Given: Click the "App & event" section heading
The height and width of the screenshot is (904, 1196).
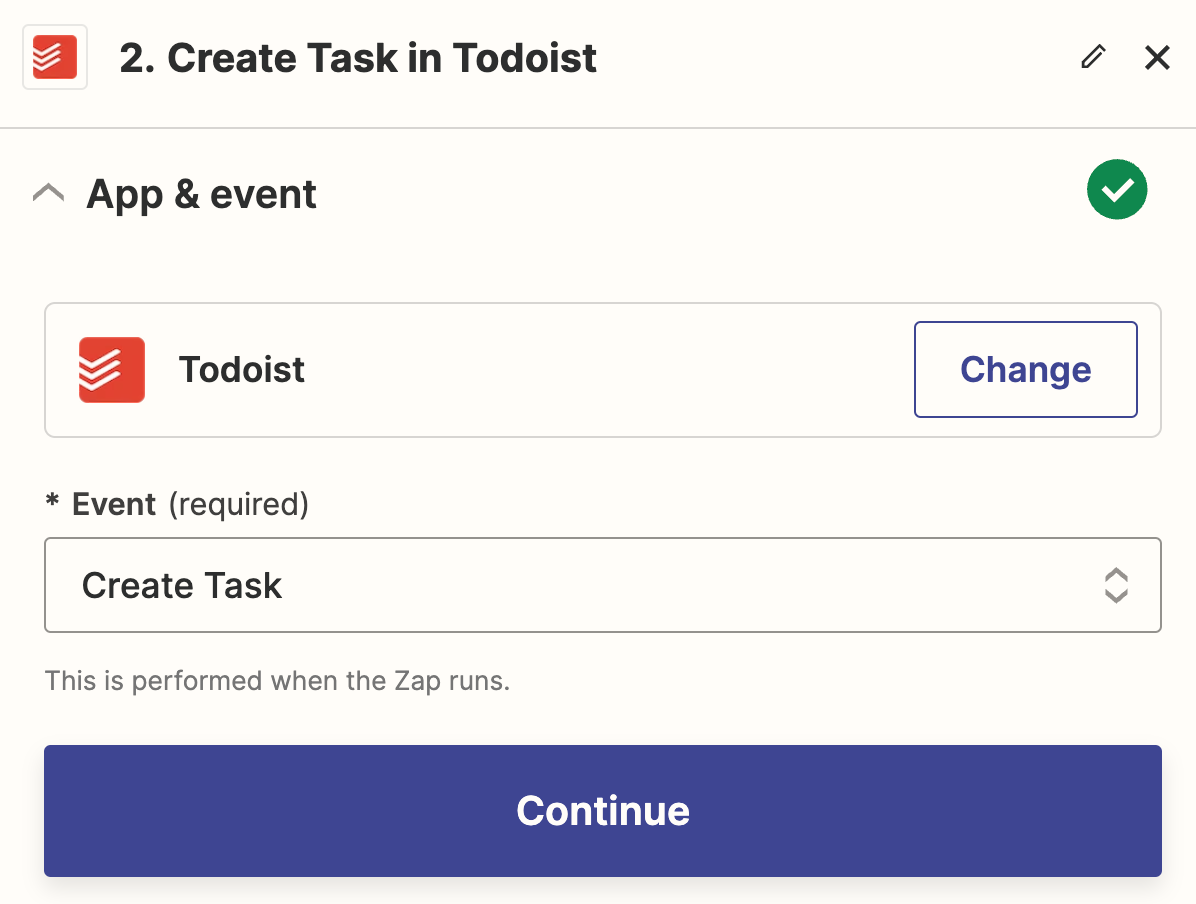Looking at the screenshot, I should click(202, 194).
